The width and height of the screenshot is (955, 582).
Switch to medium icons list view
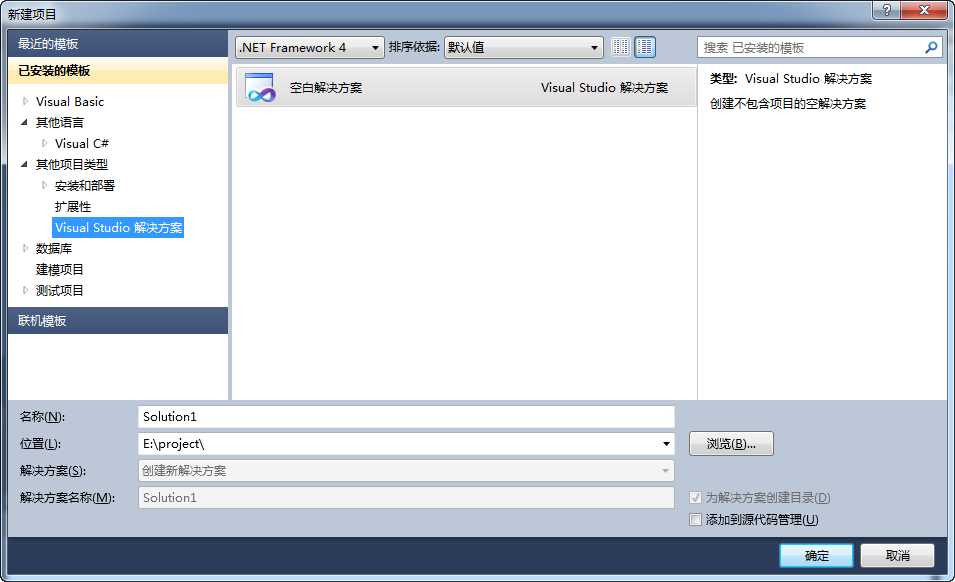point(644,47)
